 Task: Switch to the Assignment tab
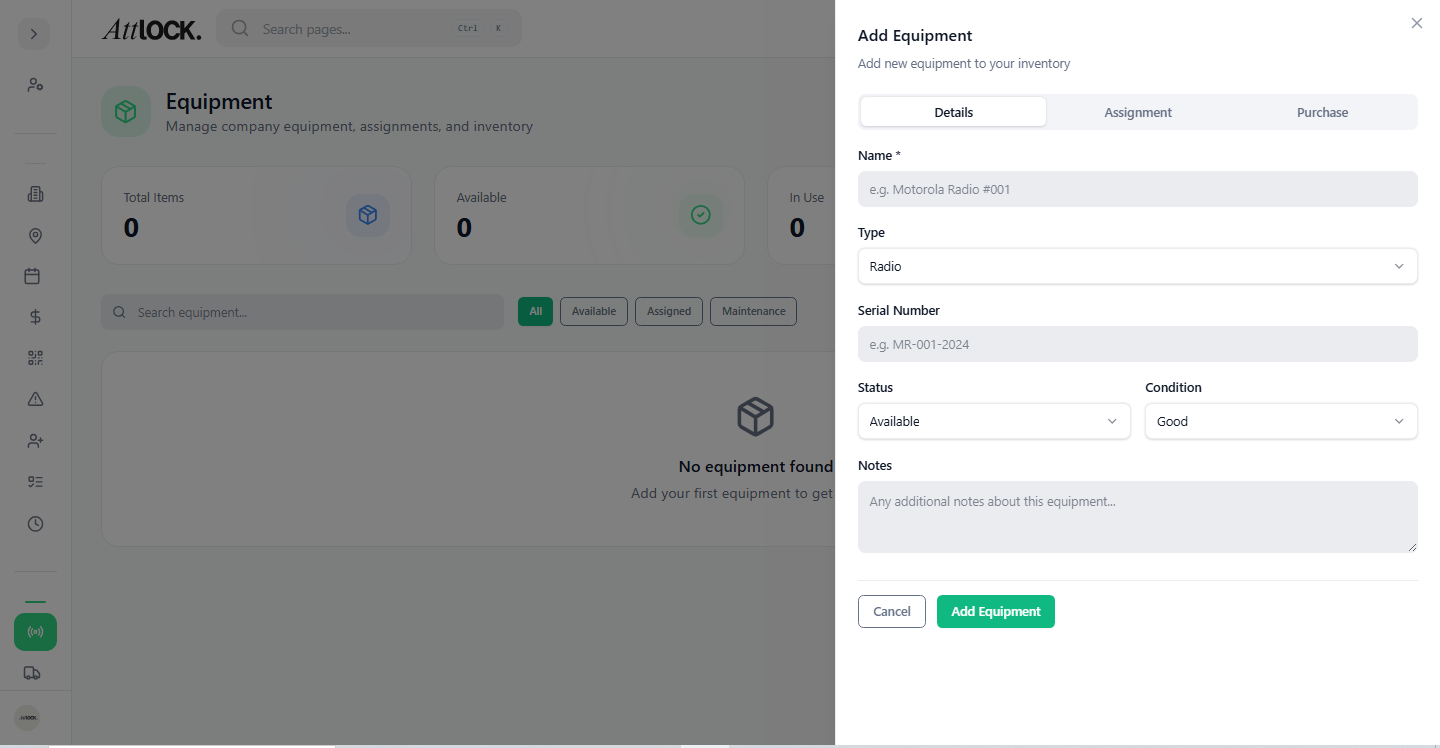[1137, 112]
